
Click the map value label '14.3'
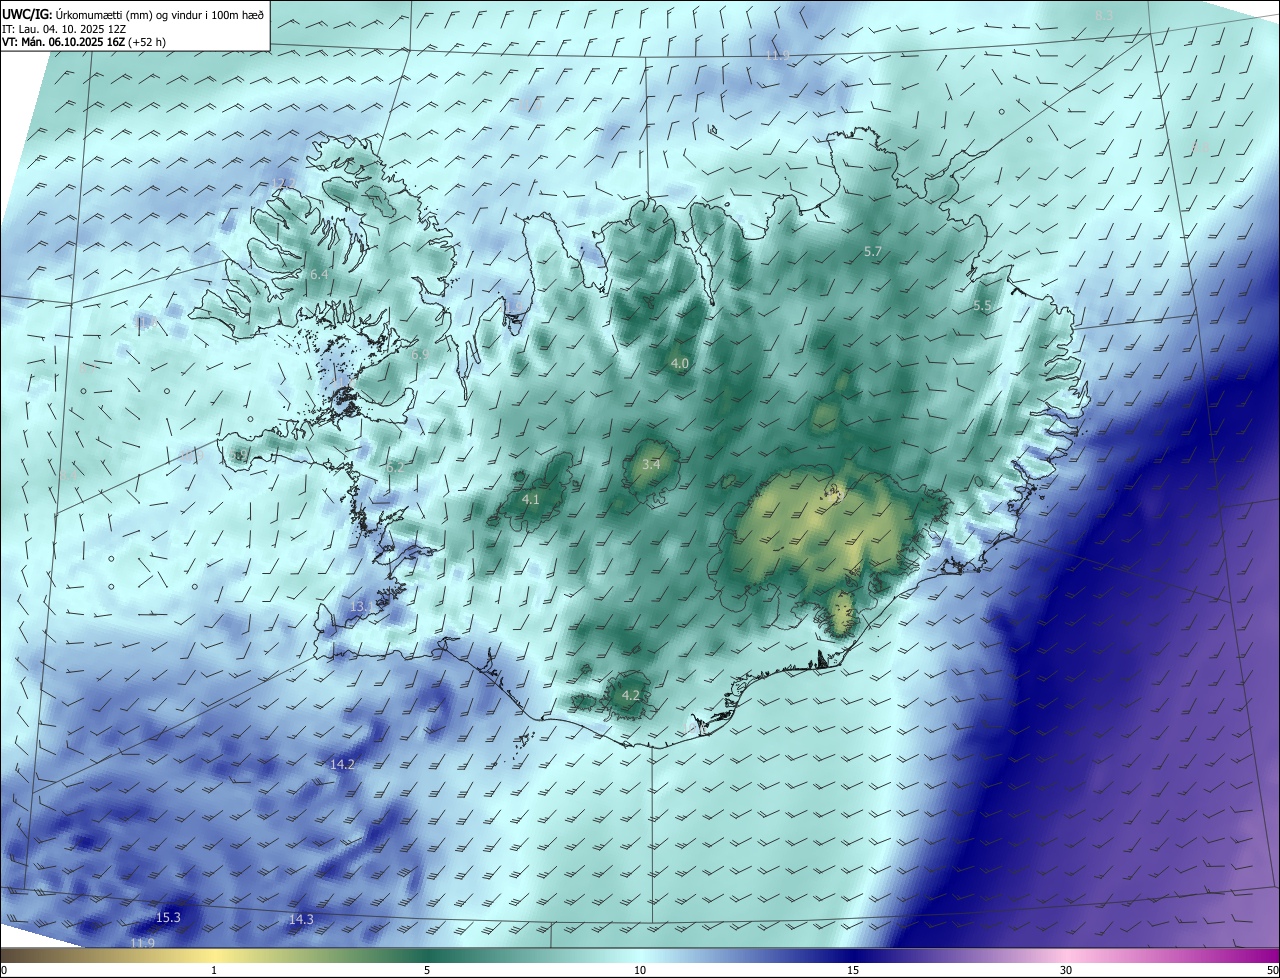pyautogui.click(x=301, y=920)
